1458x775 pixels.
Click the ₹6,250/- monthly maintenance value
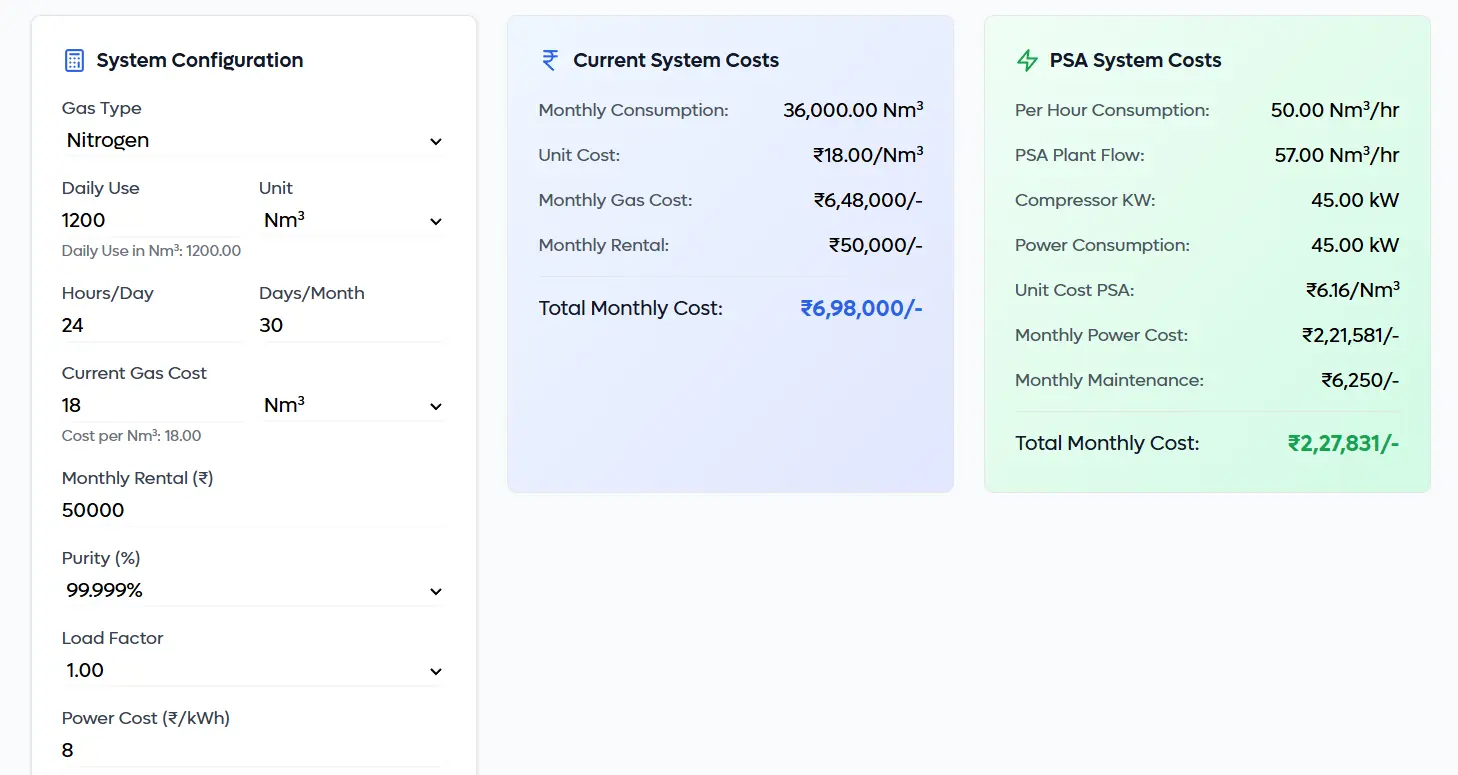[x=1360, y=380]
